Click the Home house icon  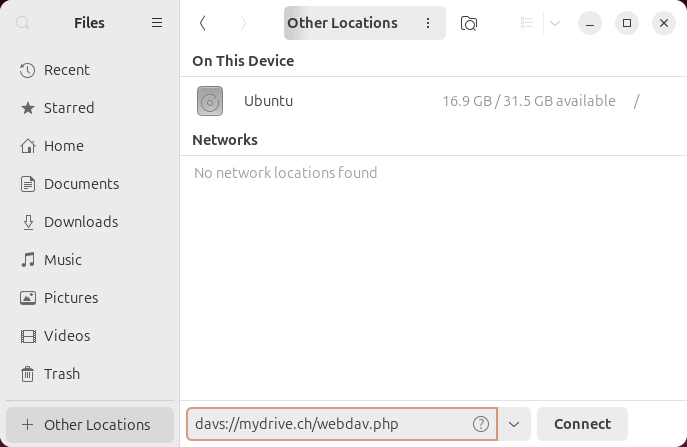28,146
